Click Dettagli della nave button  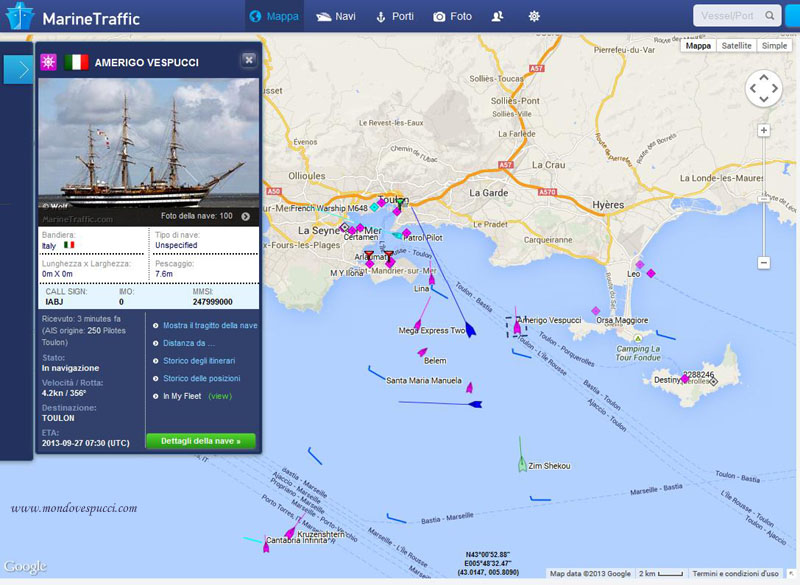(201, 441)
